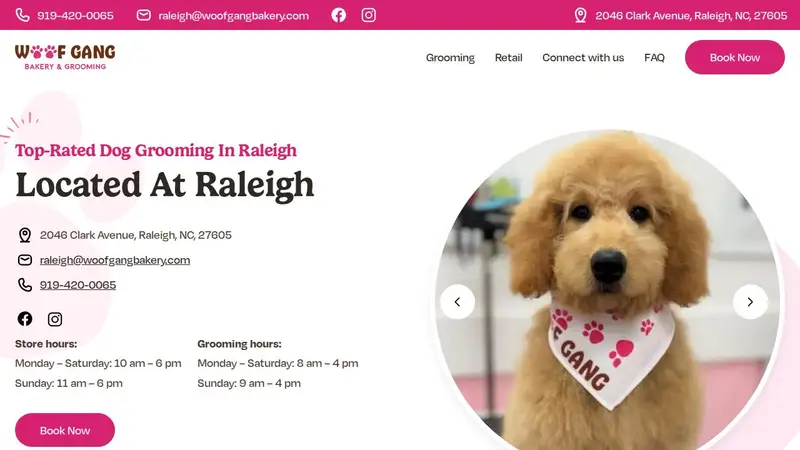Click the envelope icon in the top bar
The height and width of the screenshot is (450, 800).
click(143, 15)
